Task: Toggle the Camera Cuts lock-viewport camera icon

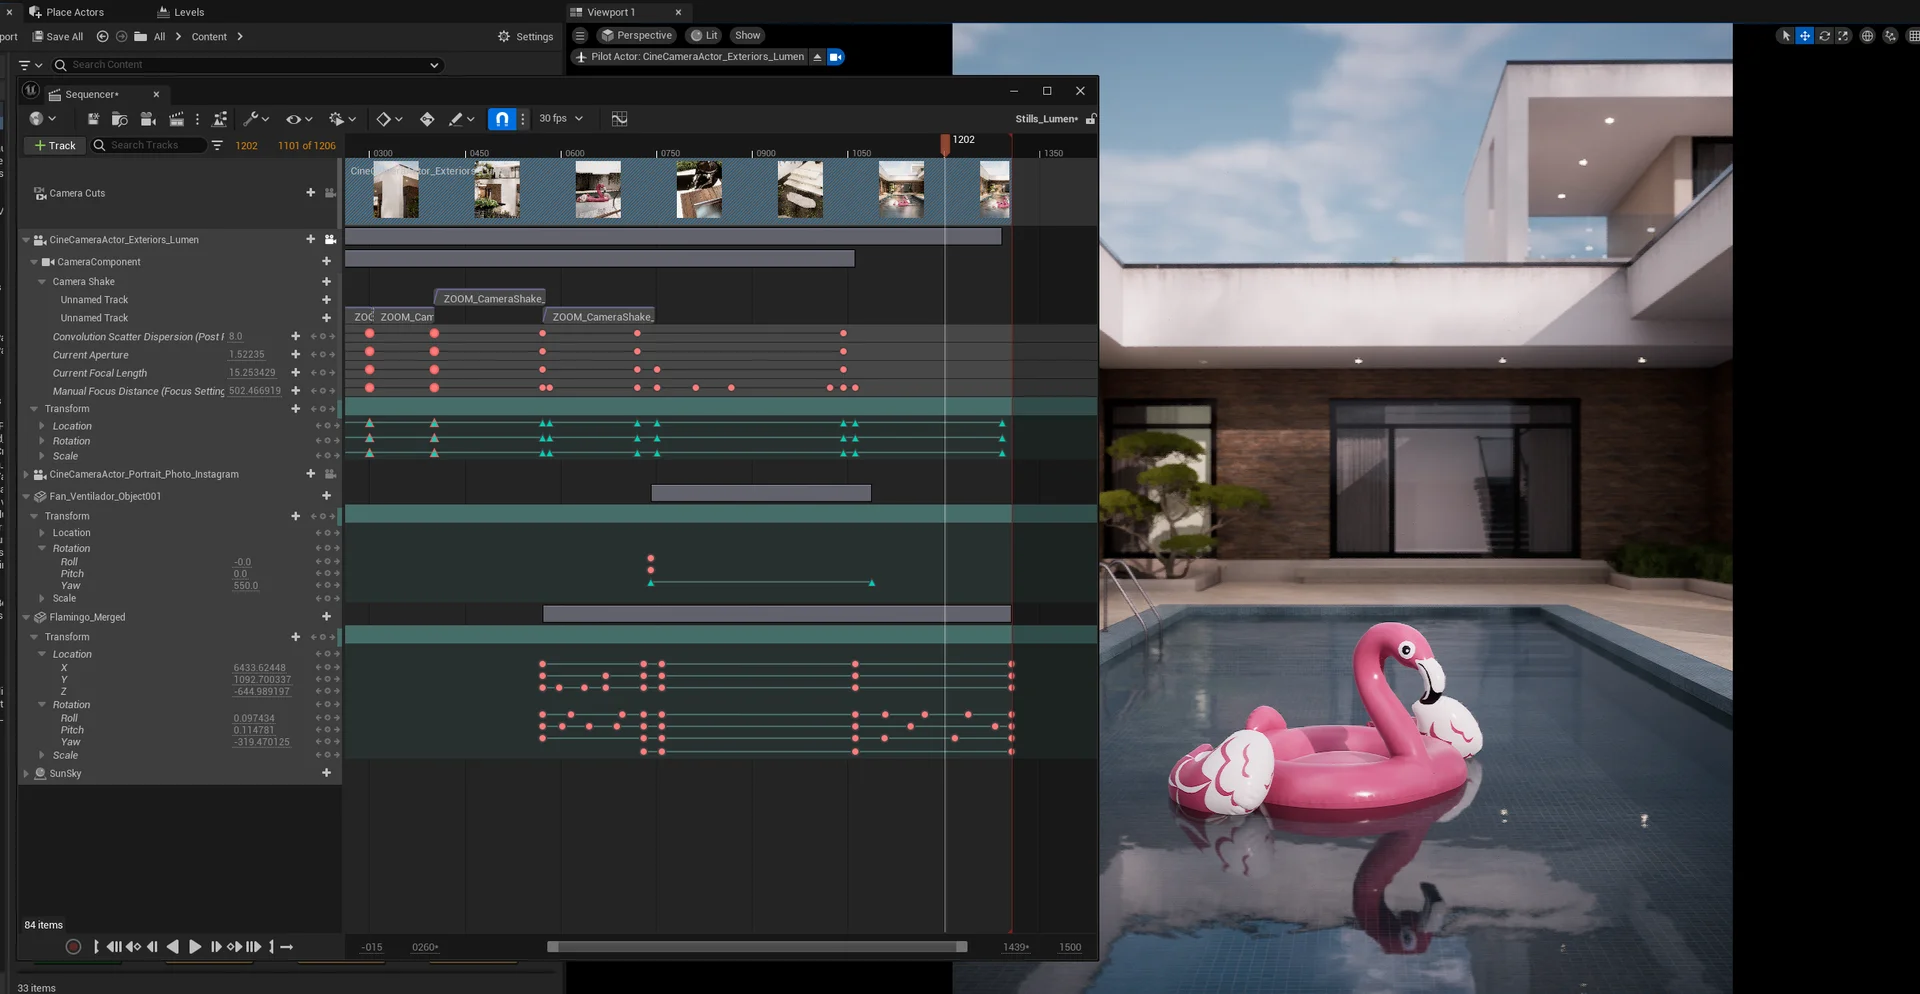Action: pyautogui.click(x=330, y=193)
